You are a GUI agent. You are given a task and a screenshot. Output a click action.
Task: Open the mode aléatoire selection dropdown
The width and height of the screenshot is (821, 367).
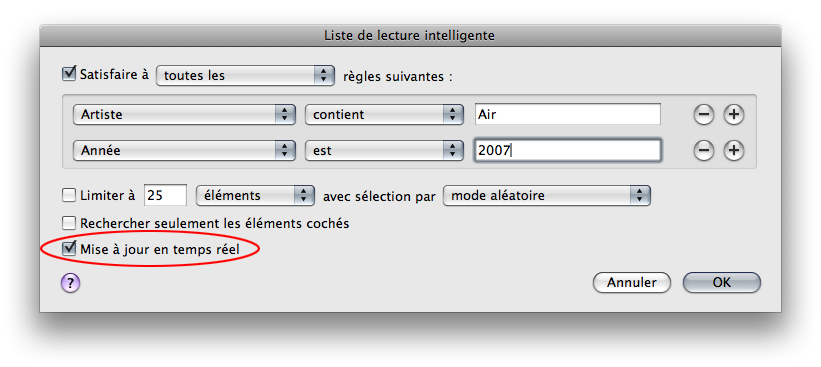pos(547,196)
